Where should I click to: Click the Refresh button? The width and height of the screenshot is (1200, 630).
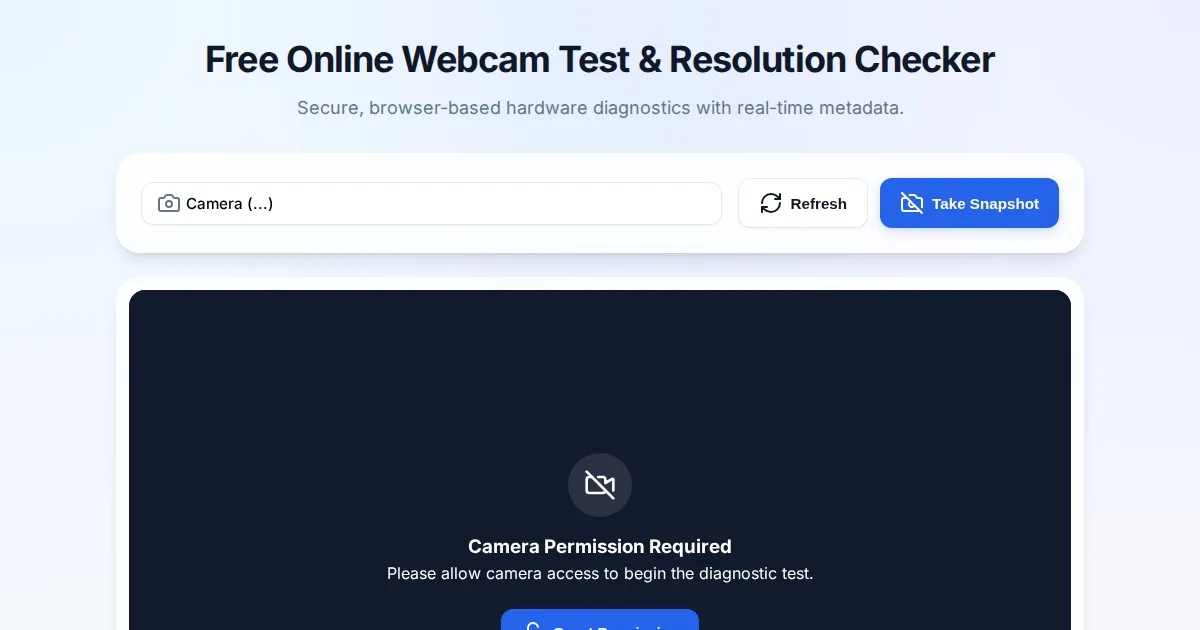click(x=803, y=203)
